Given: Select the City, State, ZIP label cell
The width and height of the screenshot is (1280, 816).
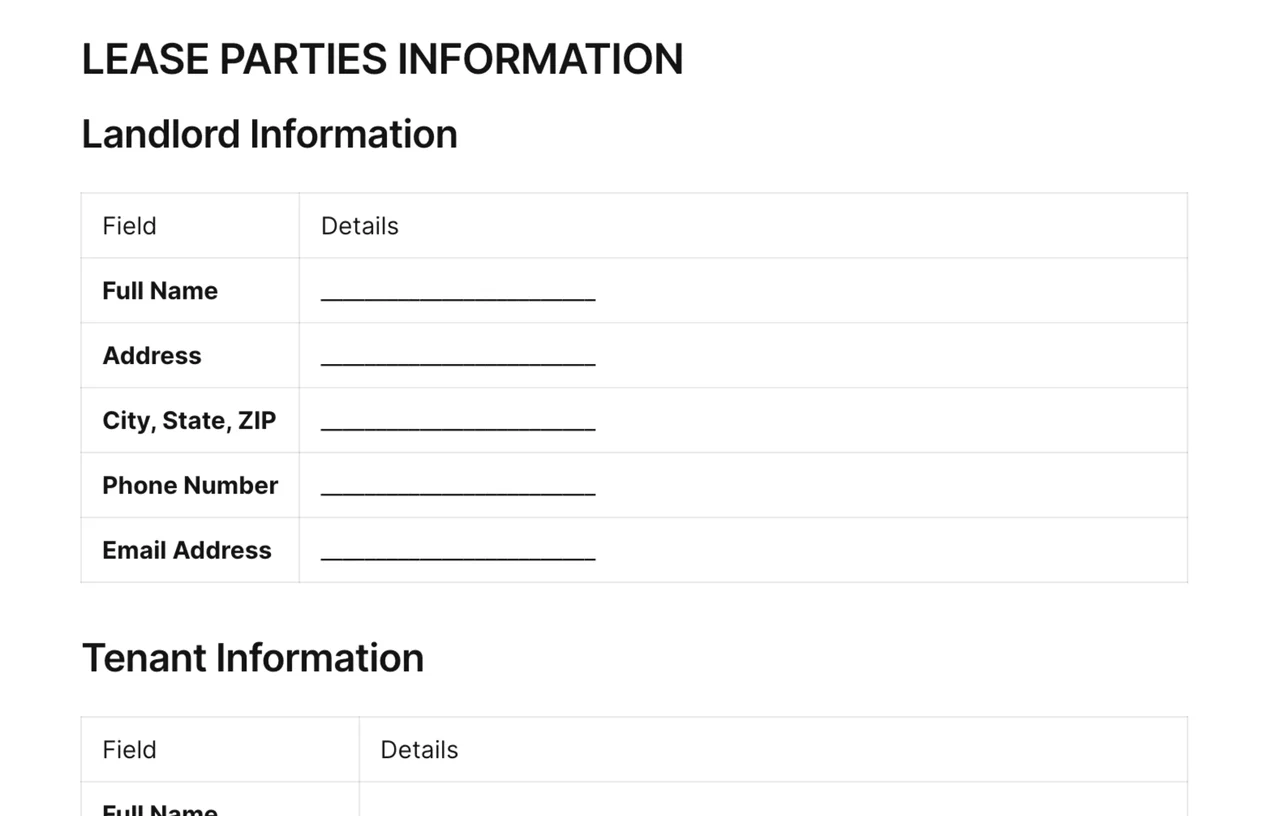Looking at the screenshot, I should (x=190, y=421).
